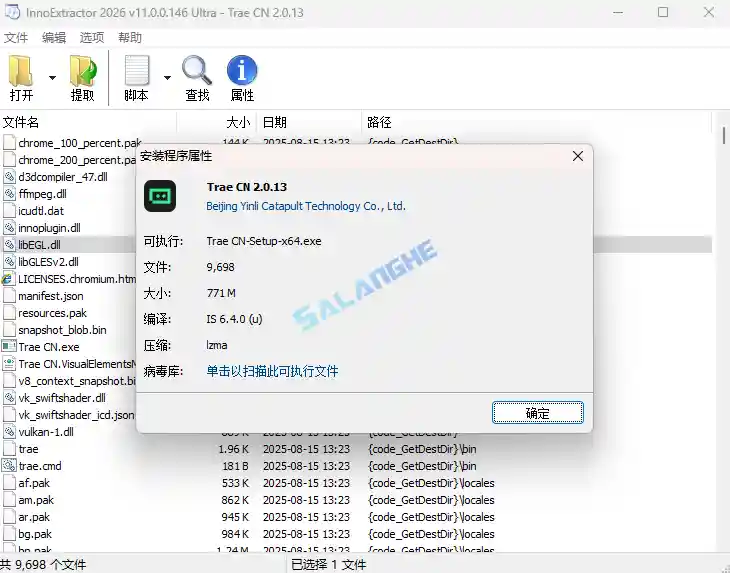The image size is (730, 573).
Task: Click the Beijing Yinli Catapult Technology link
Action: click(306, 206)
